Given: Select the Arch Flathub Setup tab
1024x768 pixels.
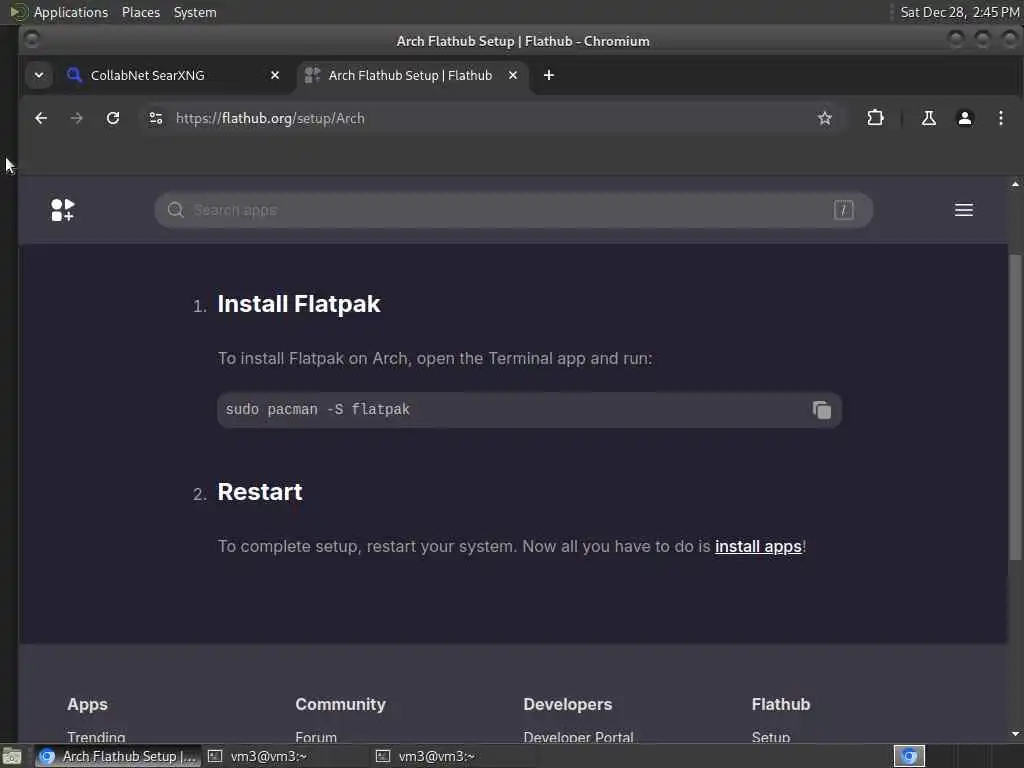Looking at the screenshot, I should (411, 75).
